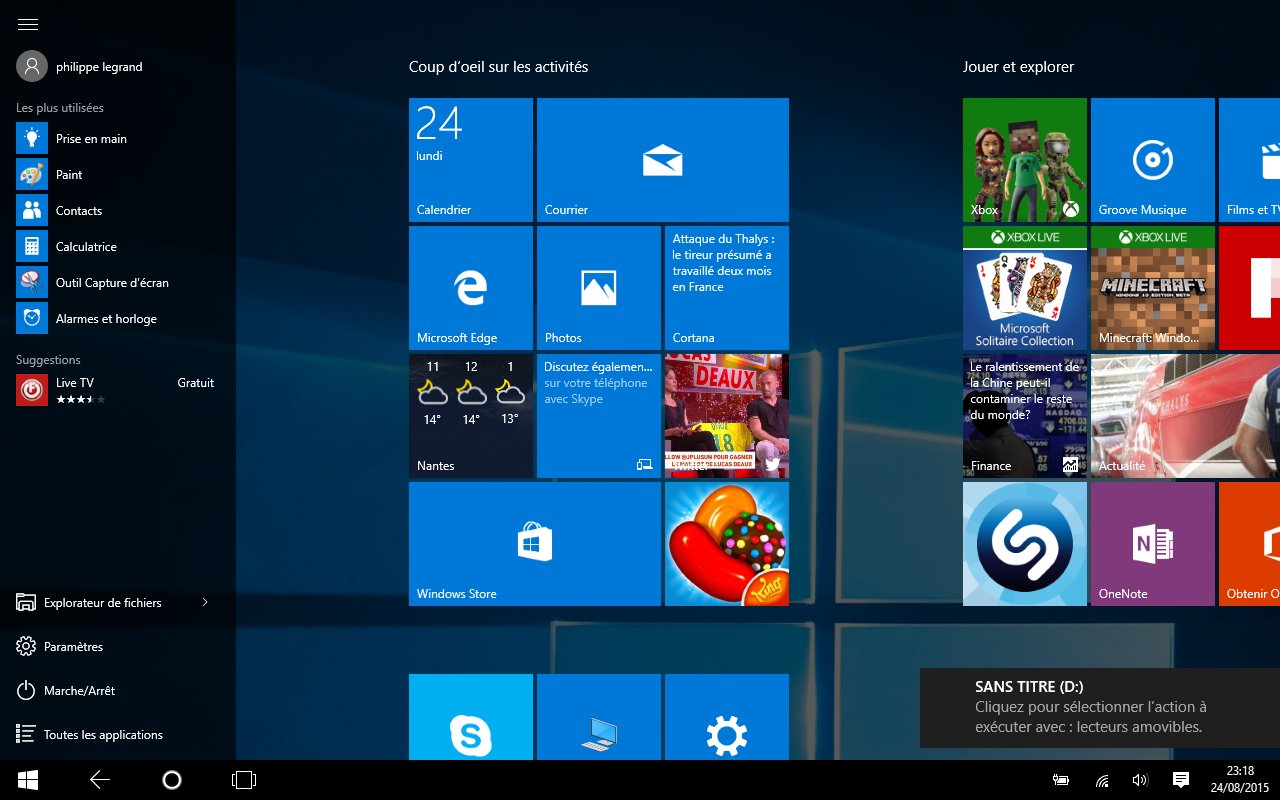Image resolution: width=1280 pixels, height=800 pixels.
Task: Open Contacts app in the list
Action: [x=118, y=211]
